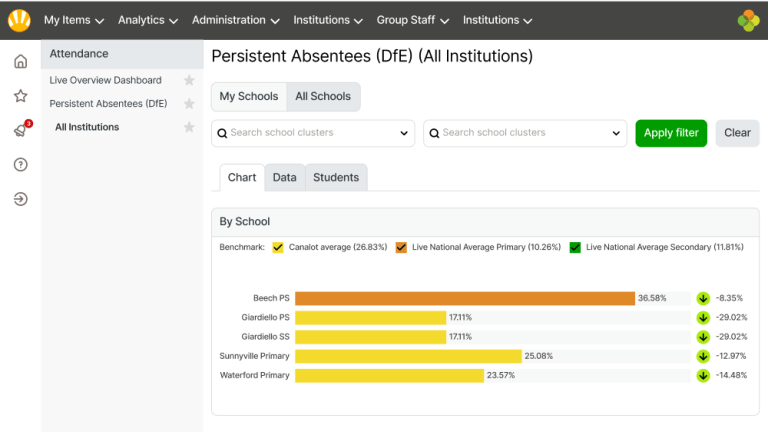Open announcements megaphone icon with badge

(20, 131)
